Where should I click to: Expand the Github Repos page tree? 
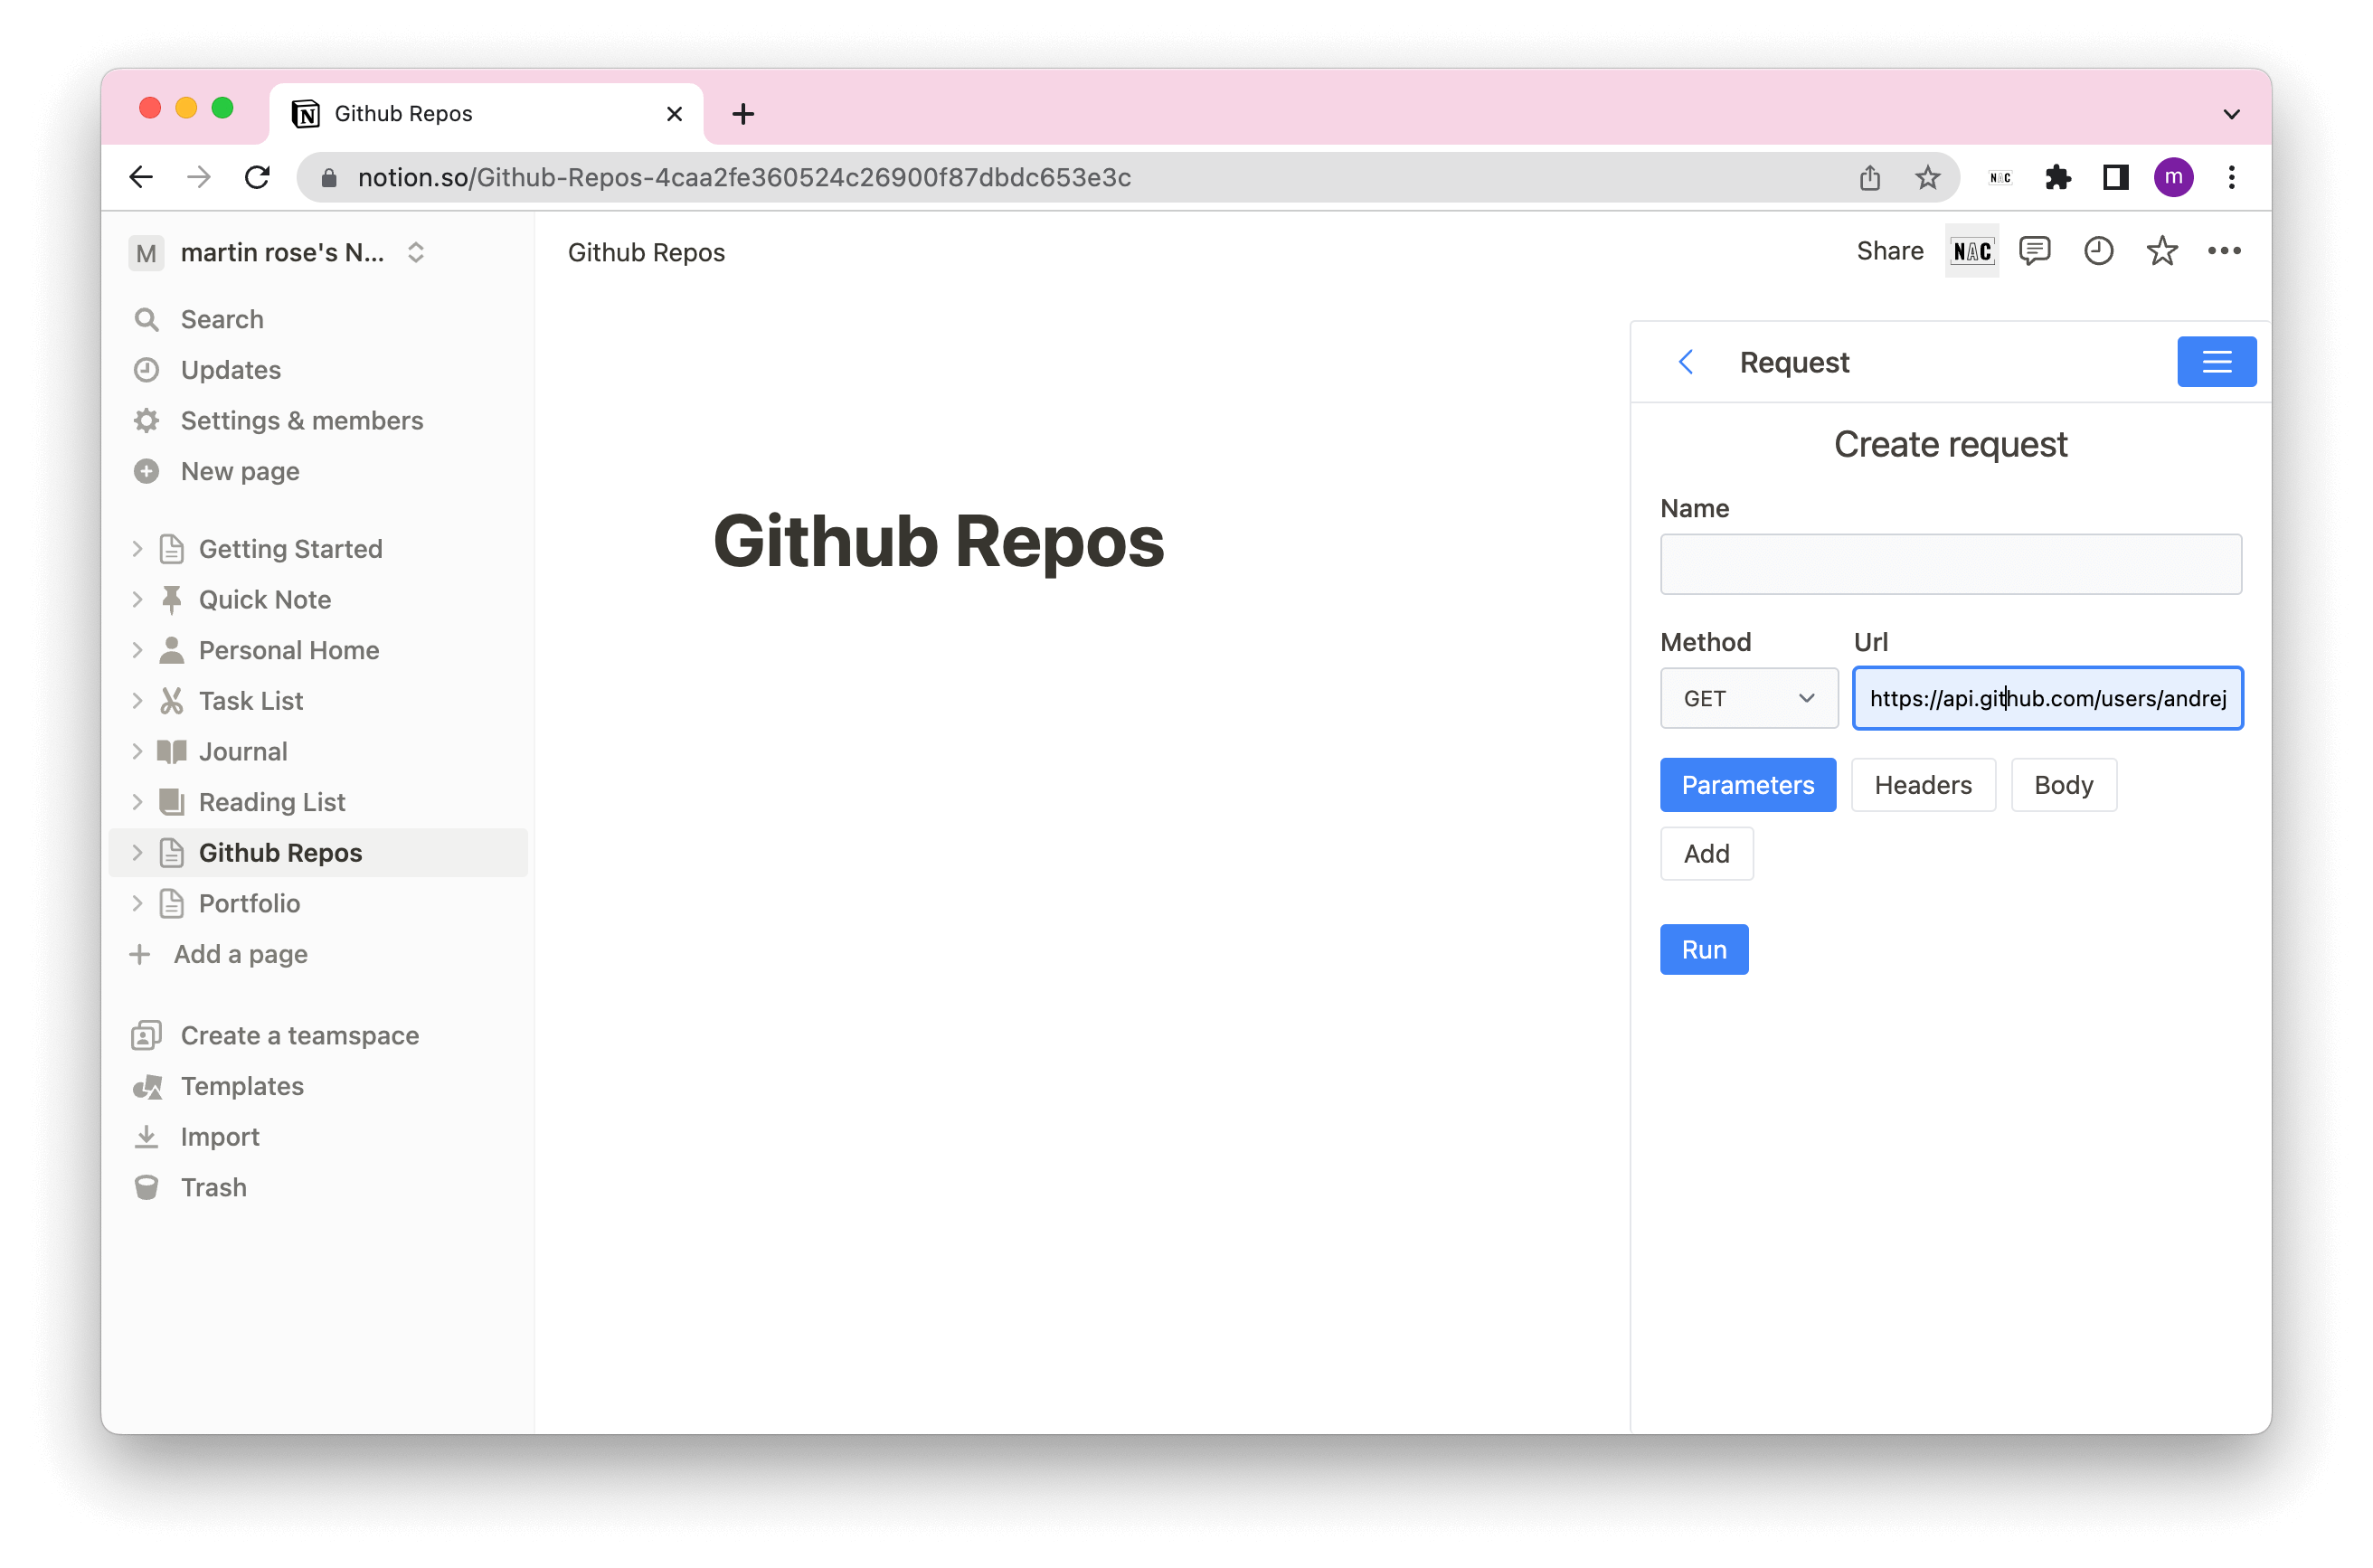click(x=137, y=853)
